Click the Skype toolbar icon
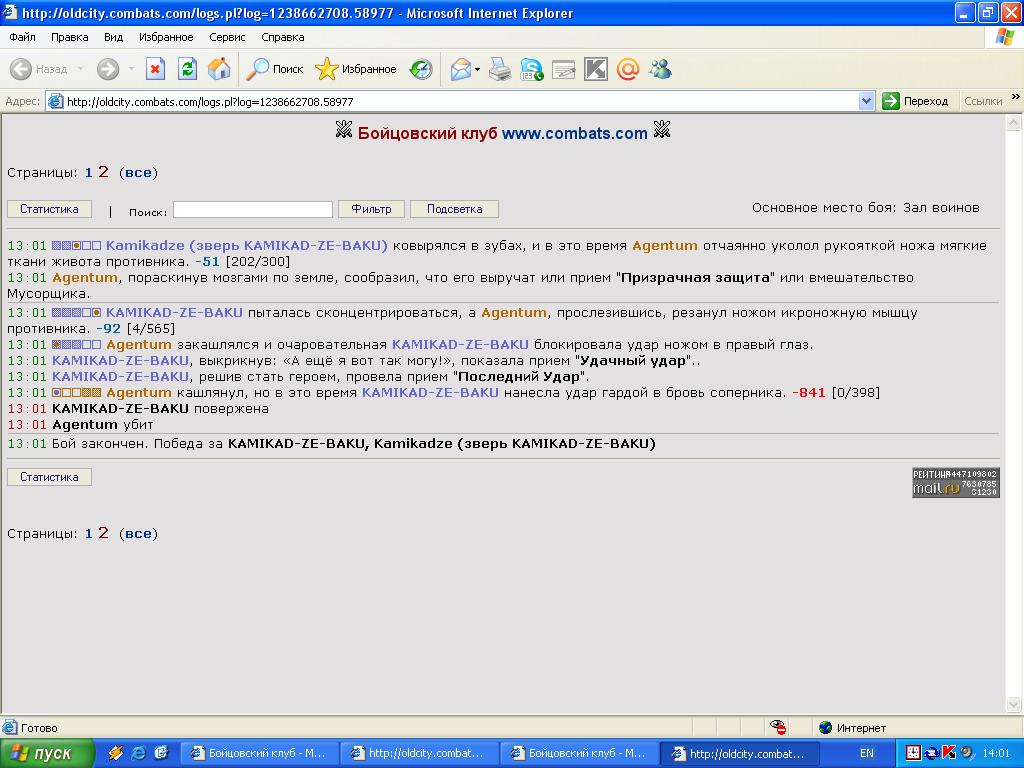The height and width of the screenshot is (768, 1024). 532,69
